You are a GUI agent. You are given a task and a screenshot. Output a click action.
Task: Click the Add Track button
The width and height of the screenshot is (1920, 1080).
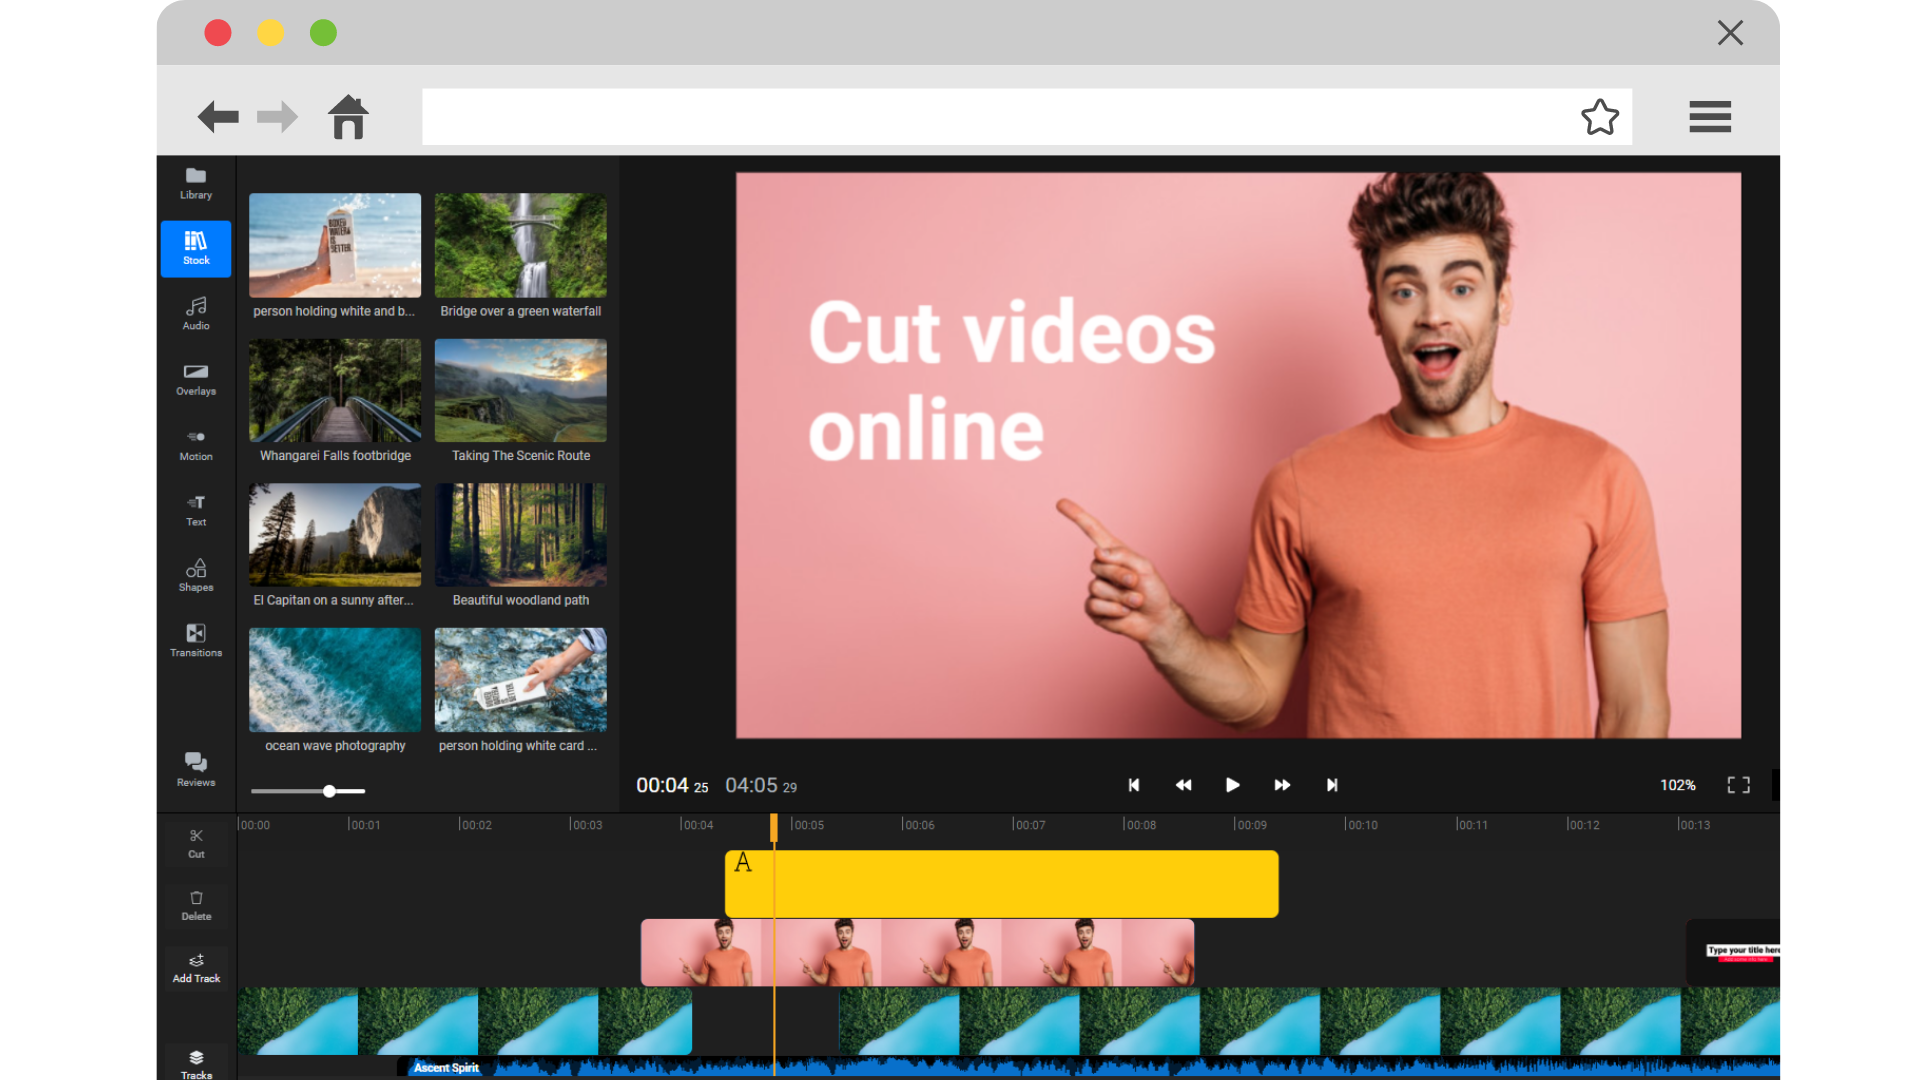tap(195, 966)
